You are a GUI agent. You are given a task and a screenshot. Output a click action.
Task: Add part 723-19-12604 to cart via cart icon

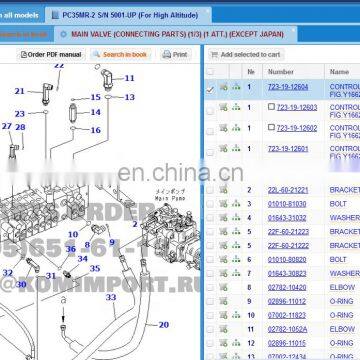click(223, 87)
